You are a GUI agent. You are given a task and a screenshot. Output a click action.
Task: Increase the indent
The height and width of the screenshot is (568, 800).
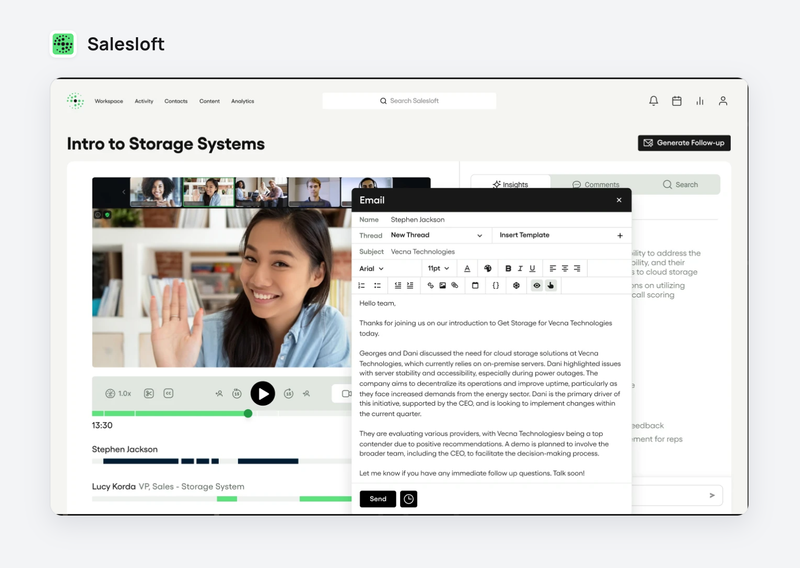[410, 285]
